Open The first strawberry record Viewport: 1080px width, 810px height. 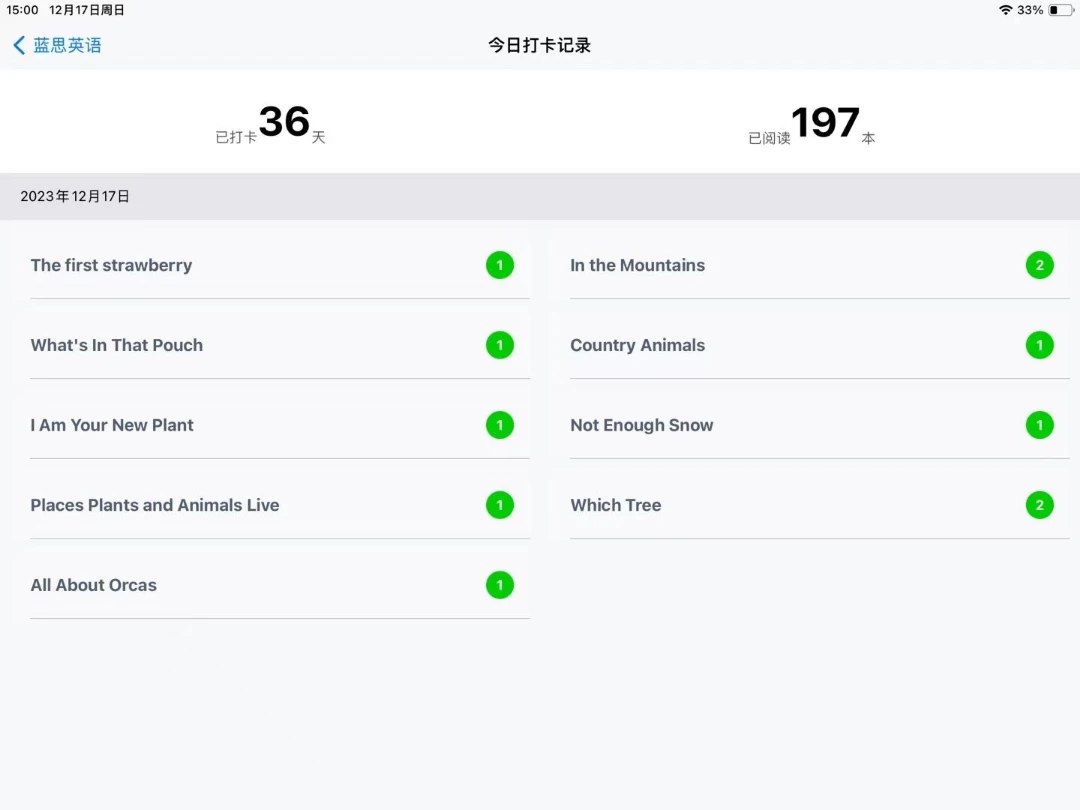(x=111, y=265)
